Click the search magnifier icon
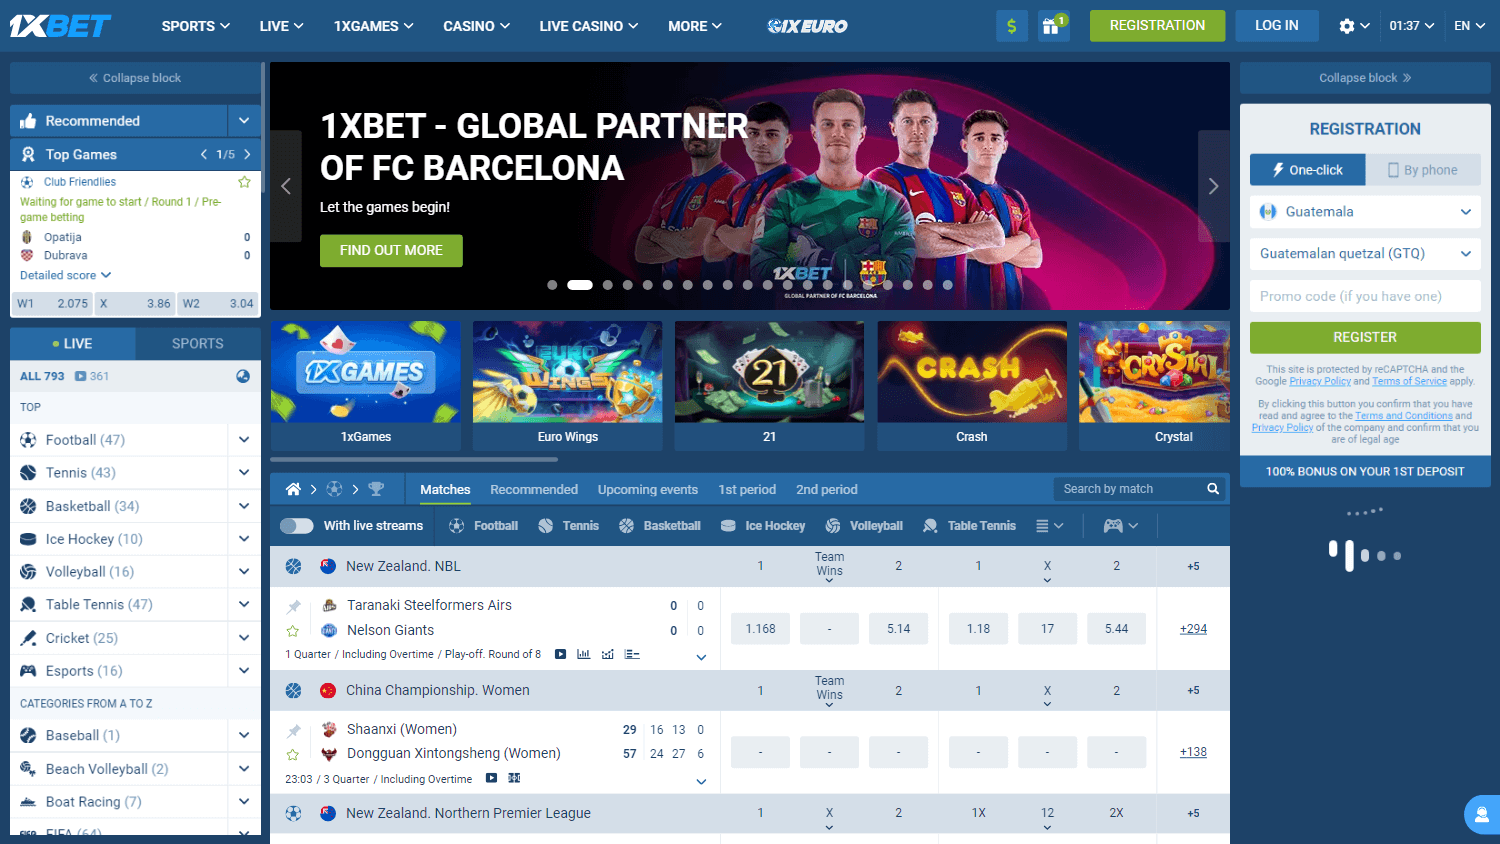Image resolution: width=1500 pixels, height=844 pixels. [x=1213, y=489]
